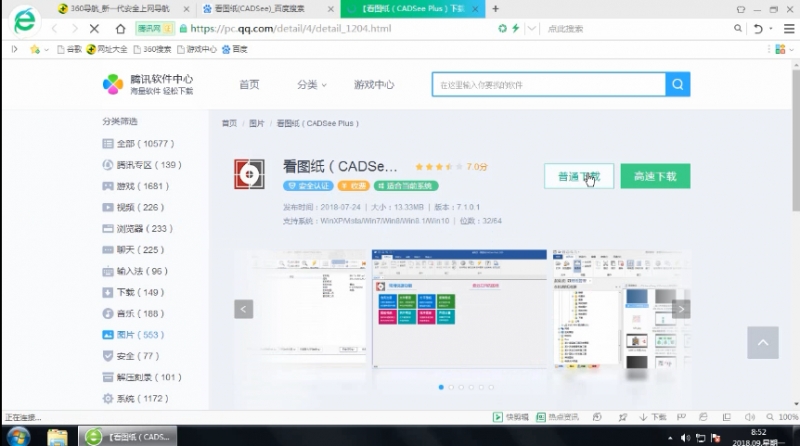
Task: Click the 图片 breadcrumb link
Action: (257, 123)
